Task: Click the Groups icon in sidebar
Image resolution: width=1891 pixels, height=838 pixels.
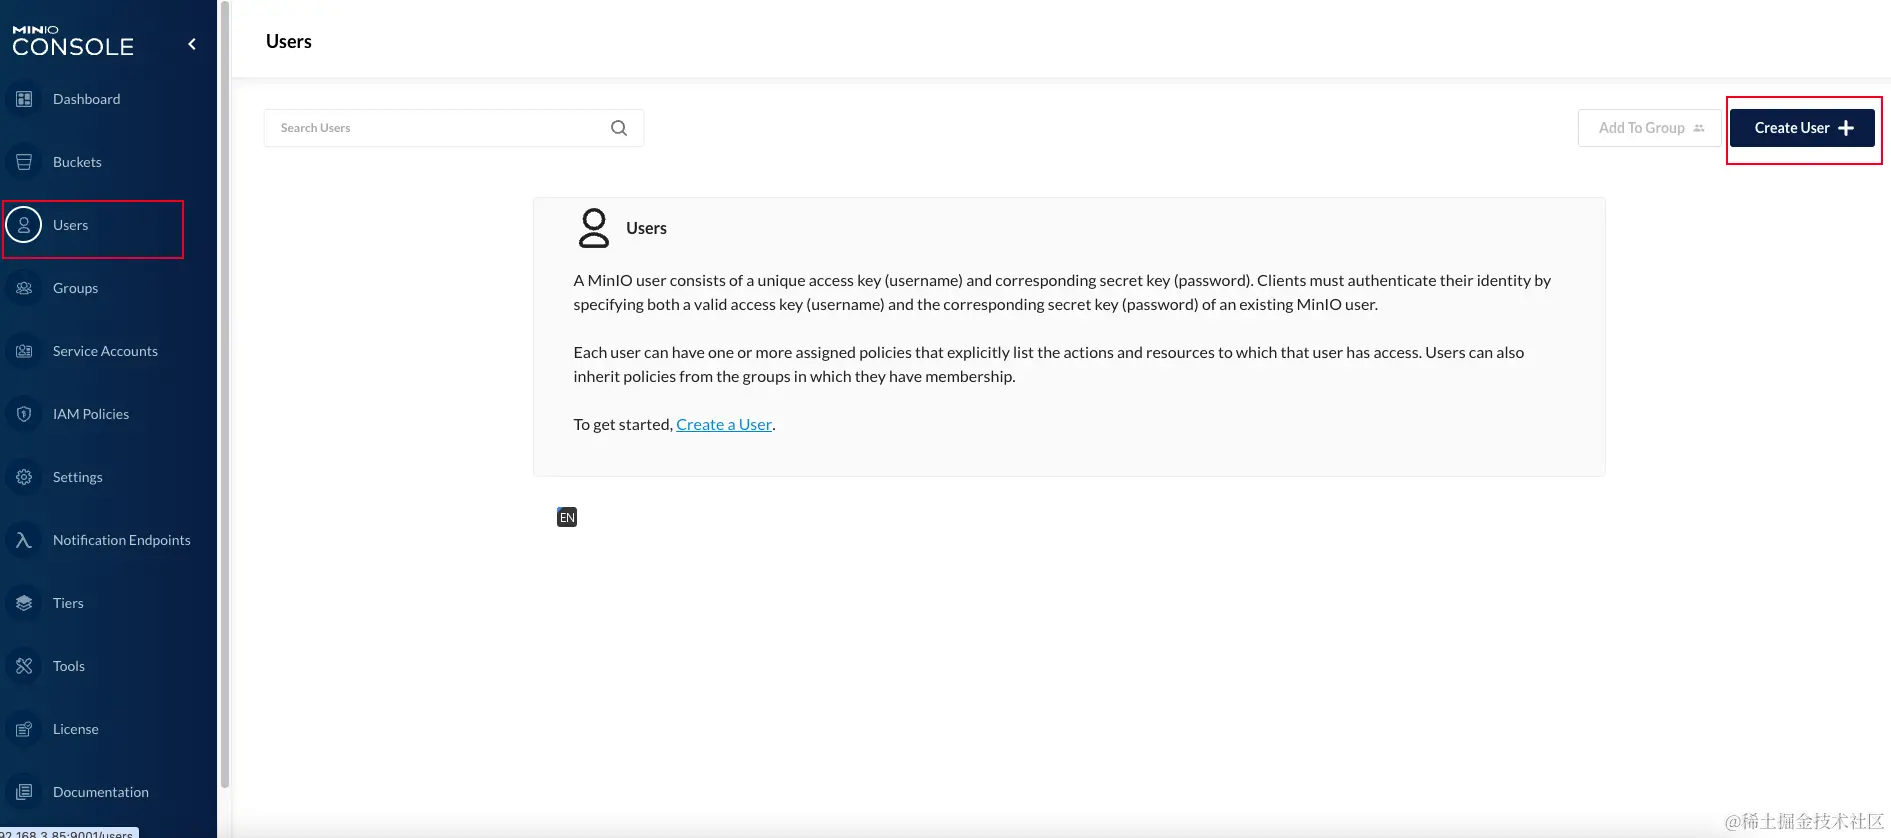Action: [24, 288]
